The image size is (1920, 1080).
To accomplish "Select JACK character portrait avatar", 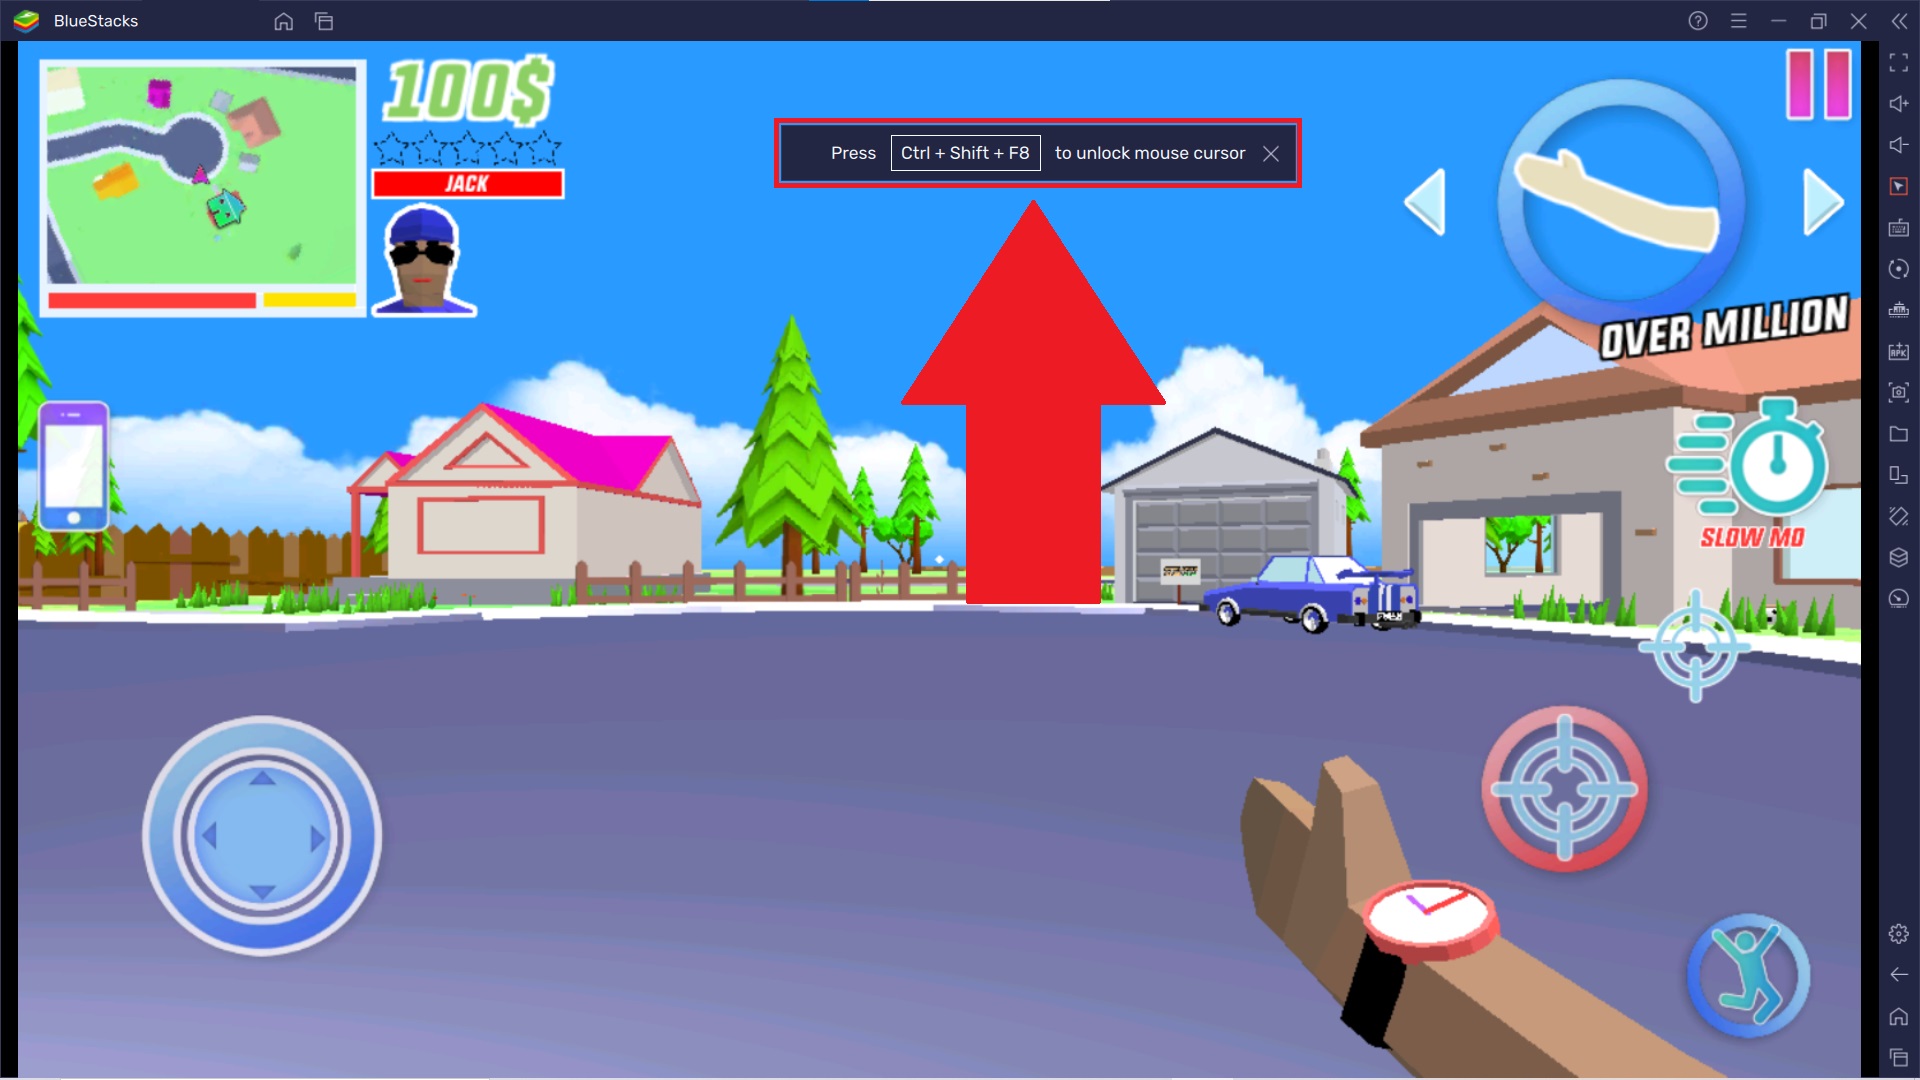I will click(x=422, y=261).
